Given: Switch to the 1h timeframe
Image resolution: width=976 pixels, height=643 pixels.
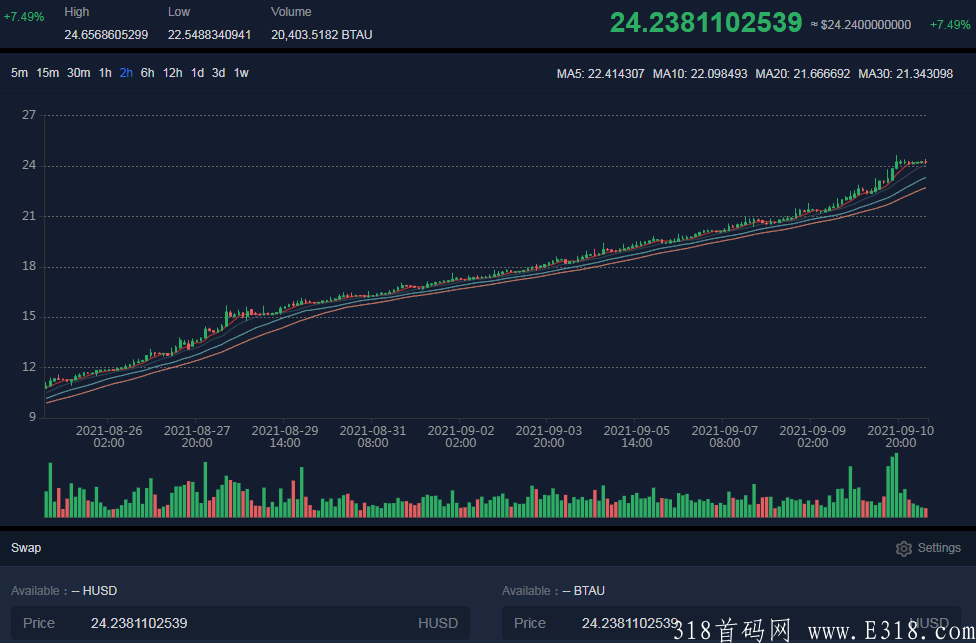Looking at the screenshot, I should point(105,72).
